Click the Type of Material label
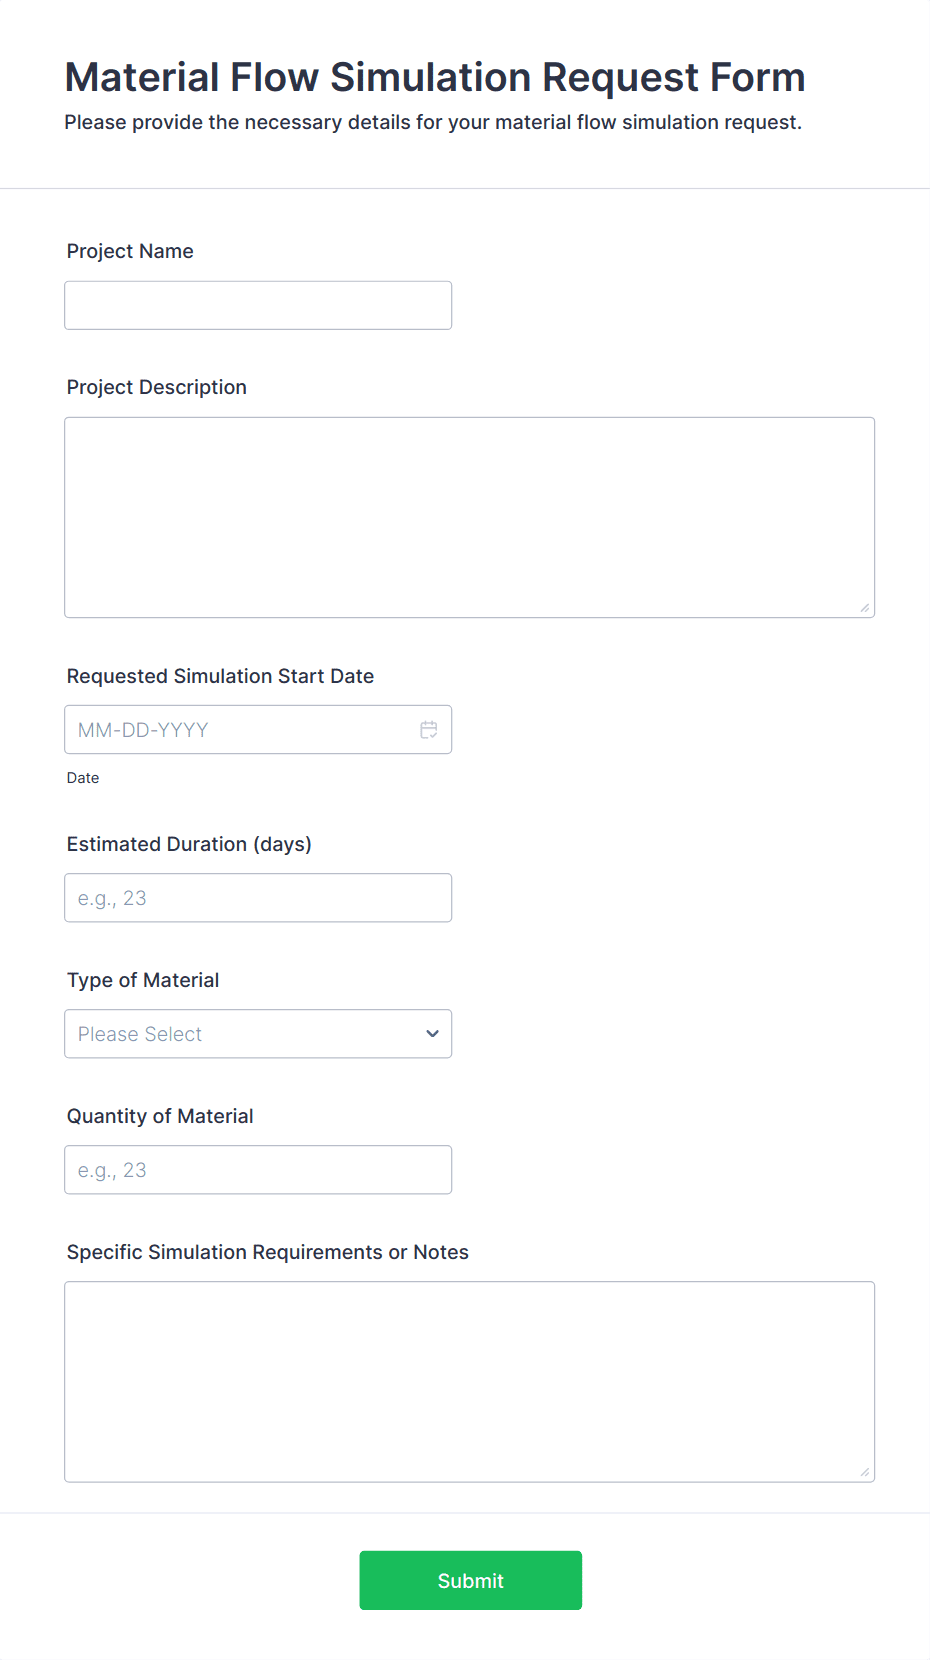The width and height of the screenshot is (930, 1660). [143, 980]
